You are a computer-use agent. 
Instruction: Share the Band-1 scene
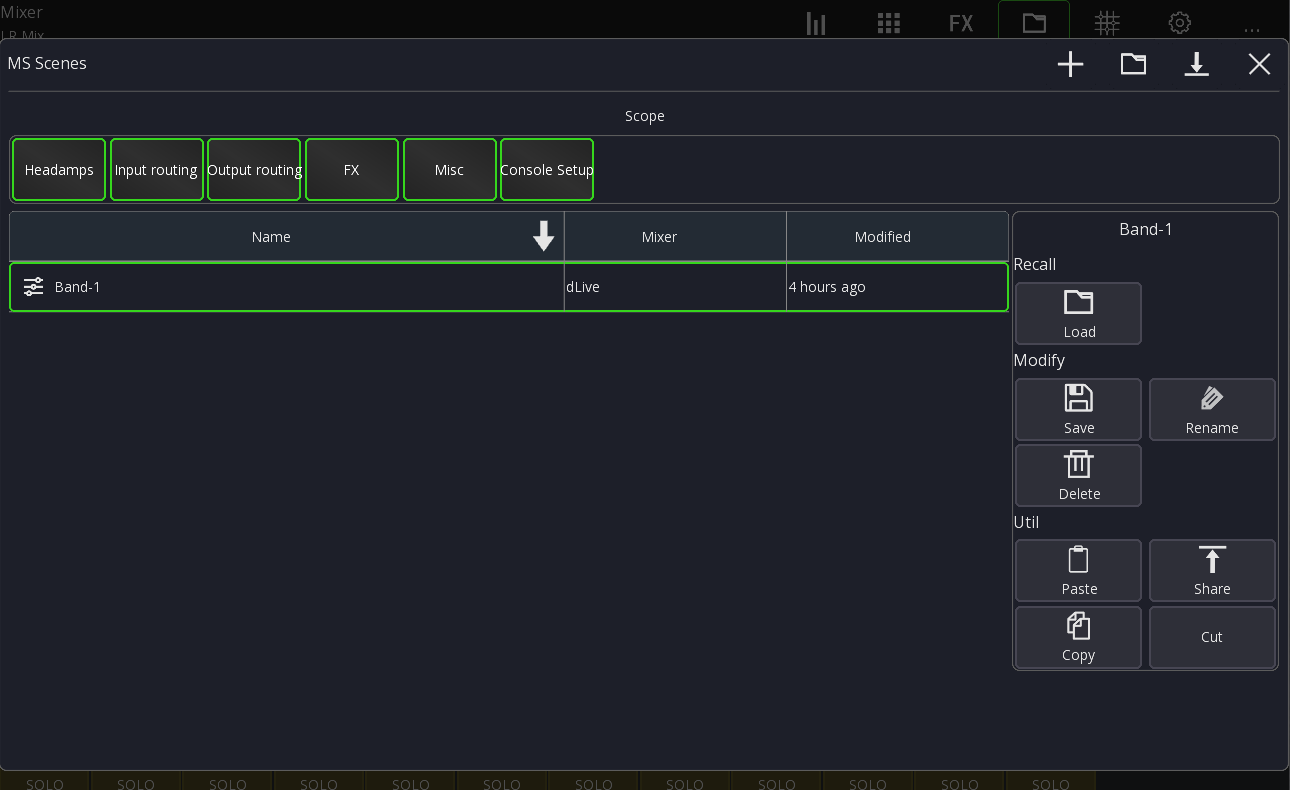click(x=1212, y=571)
